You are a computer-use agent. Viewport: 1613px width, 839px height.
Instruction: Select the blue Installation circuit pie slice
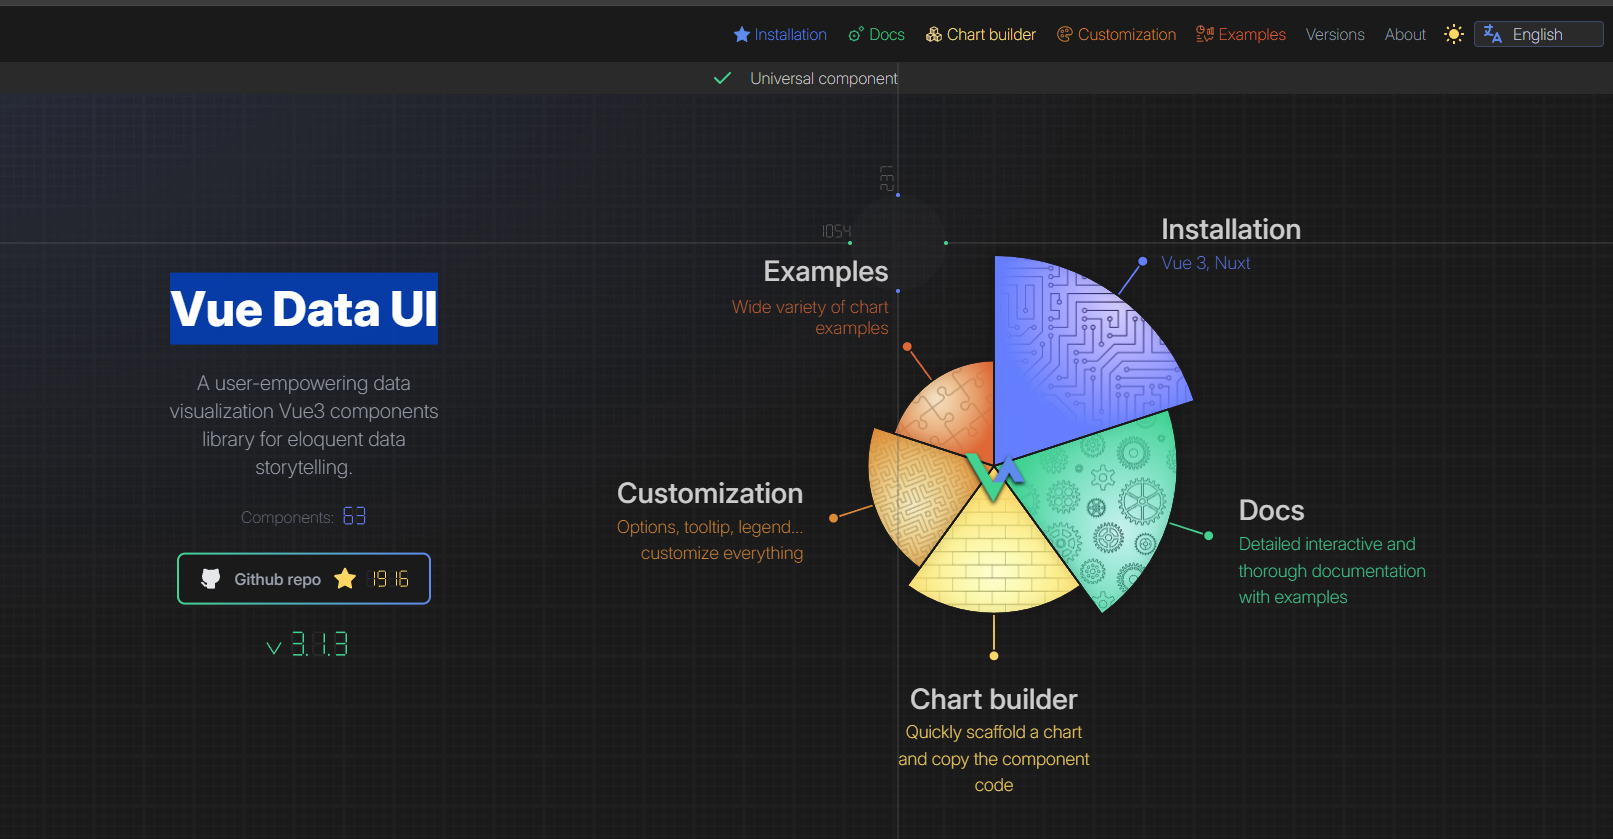(x=1070, y=350)
